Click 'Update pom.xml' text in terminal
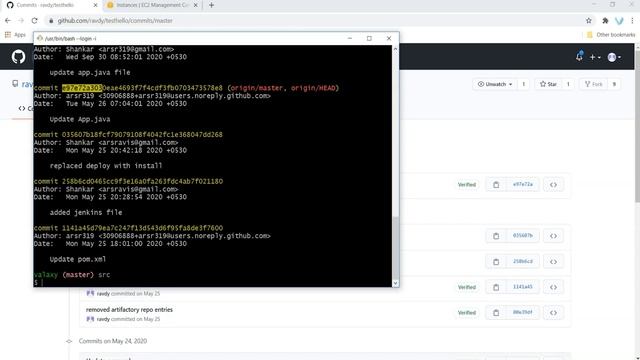Screen dimensions: 640x360 (x=78, y=259)
